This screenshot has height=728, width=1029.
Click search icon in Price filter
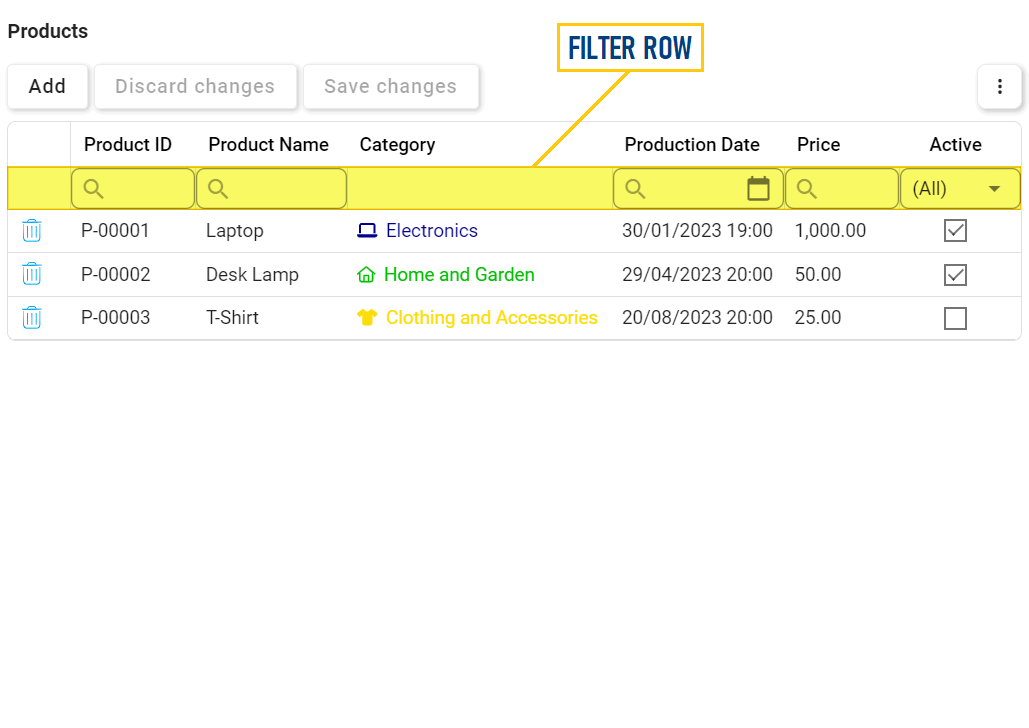pos(807,188)
